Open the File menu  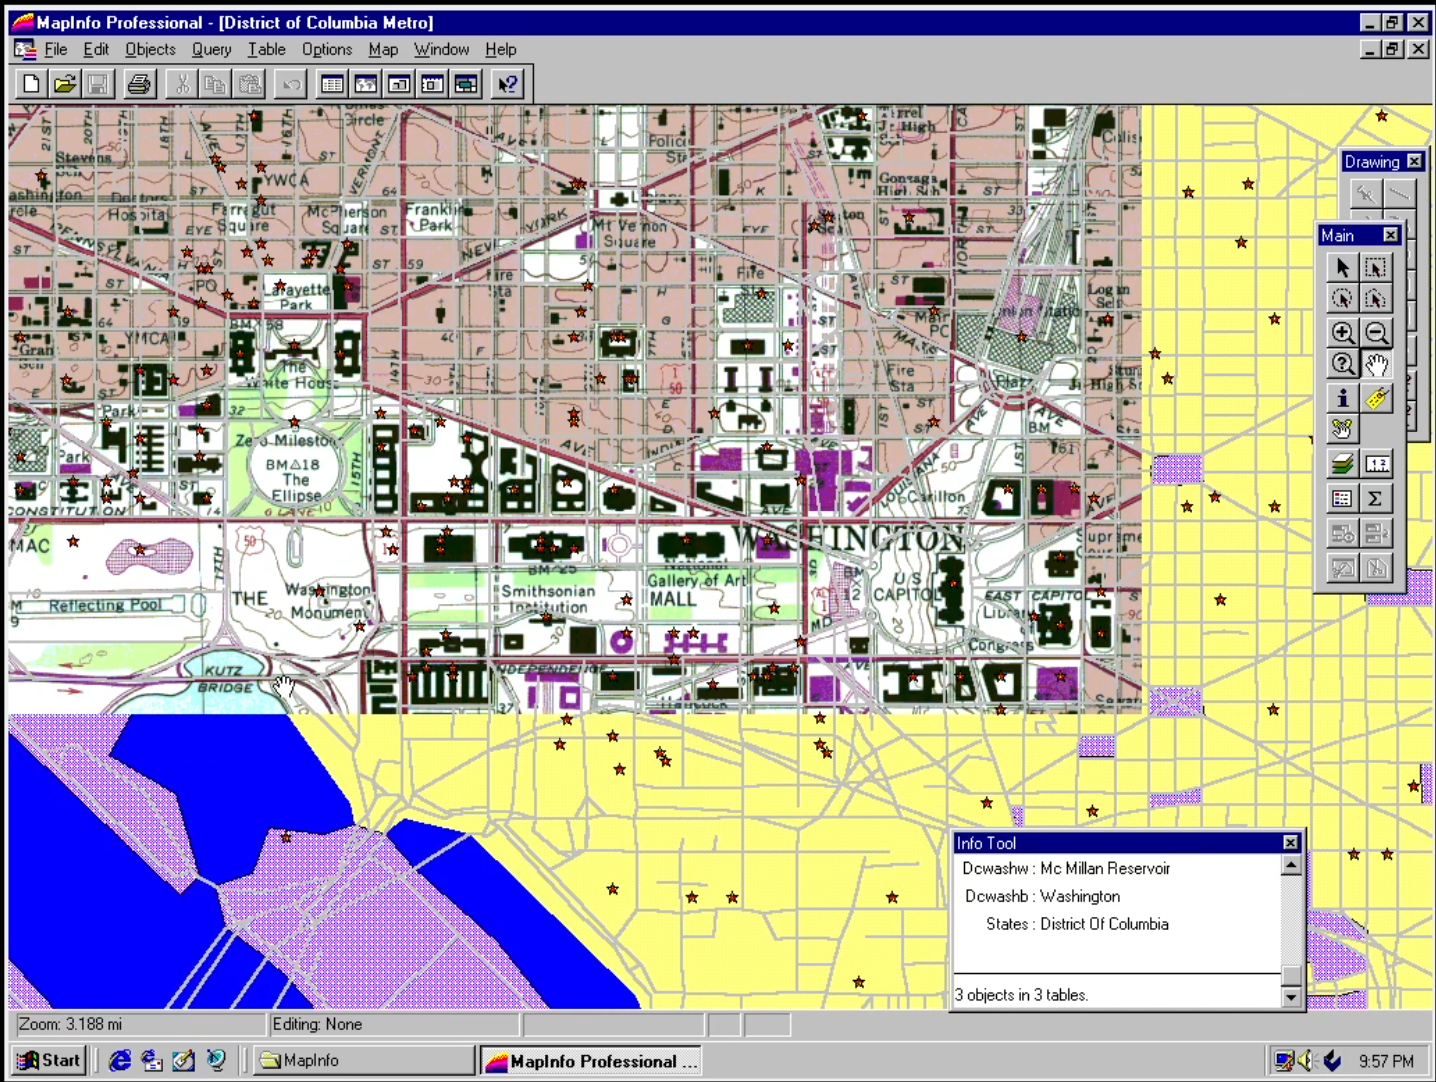pos(55,49)
